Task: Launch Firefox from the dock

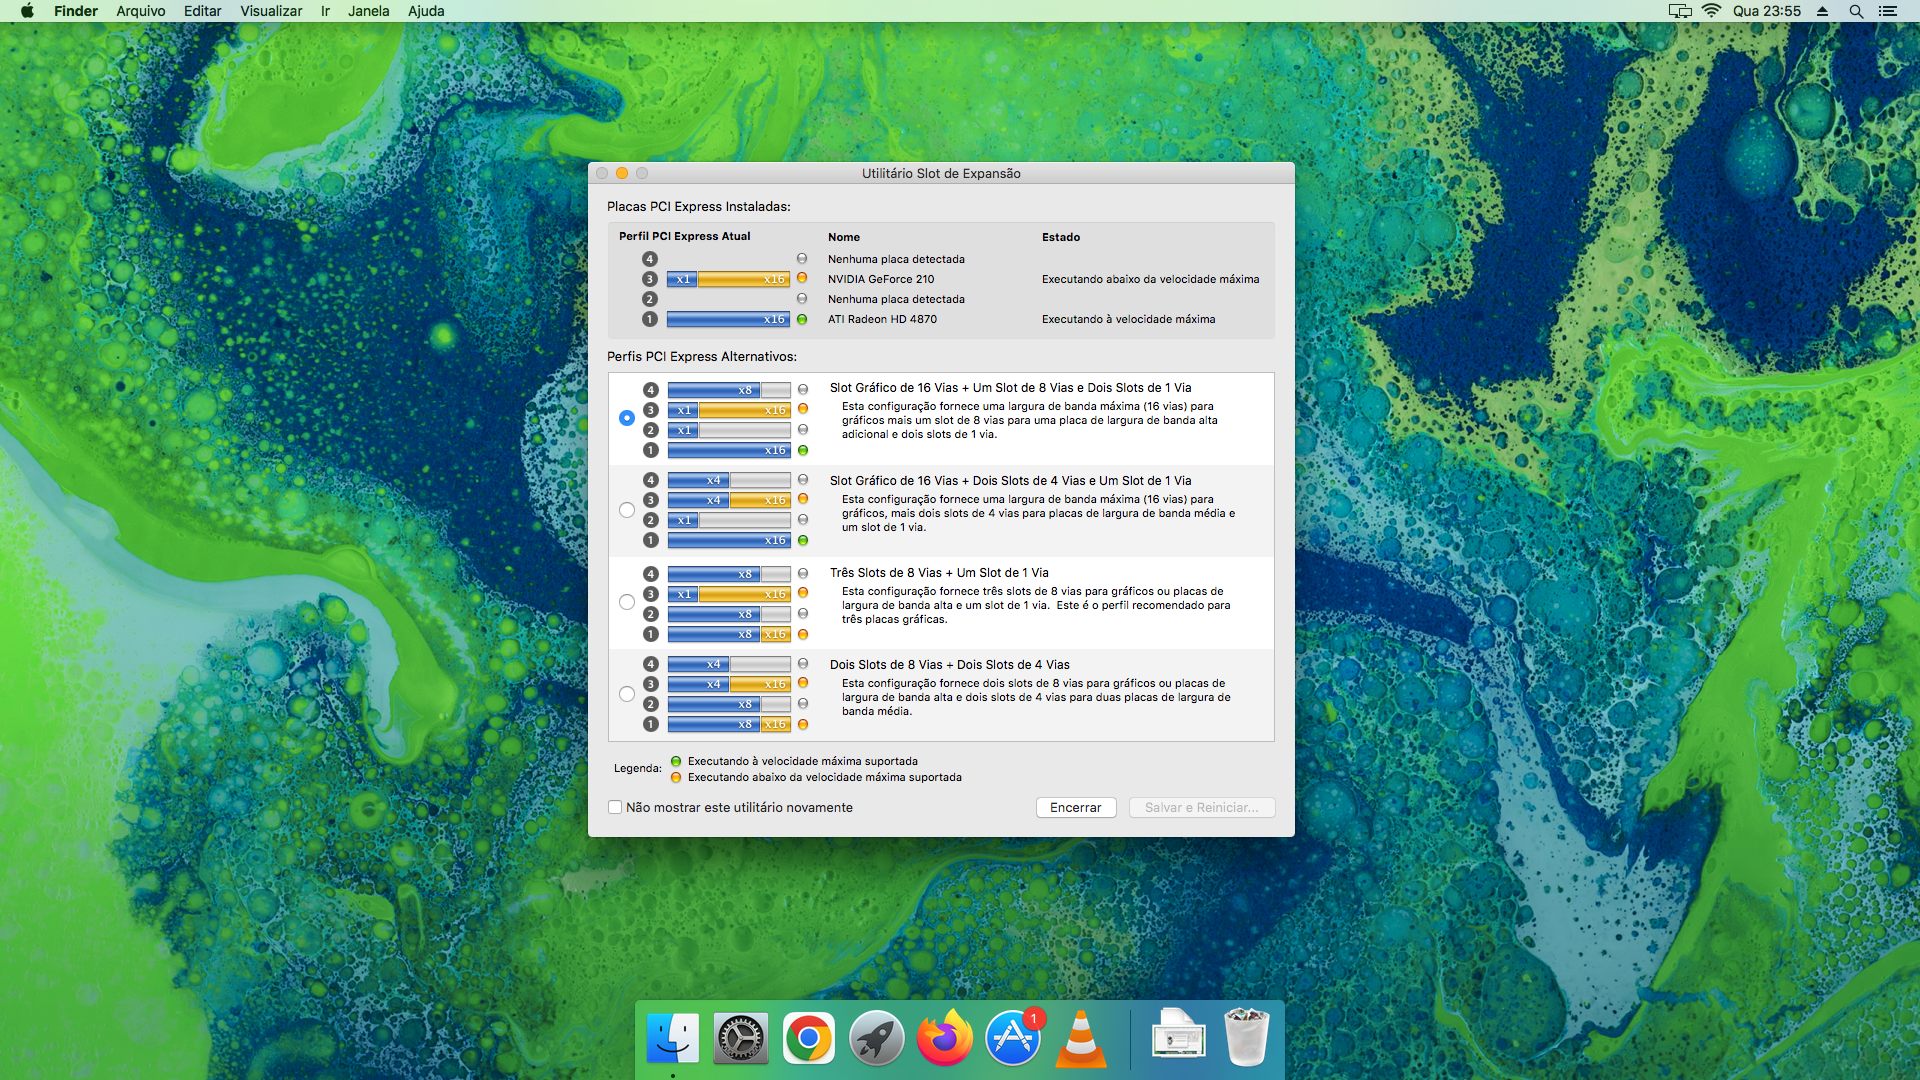Action: click(944, 1038)
